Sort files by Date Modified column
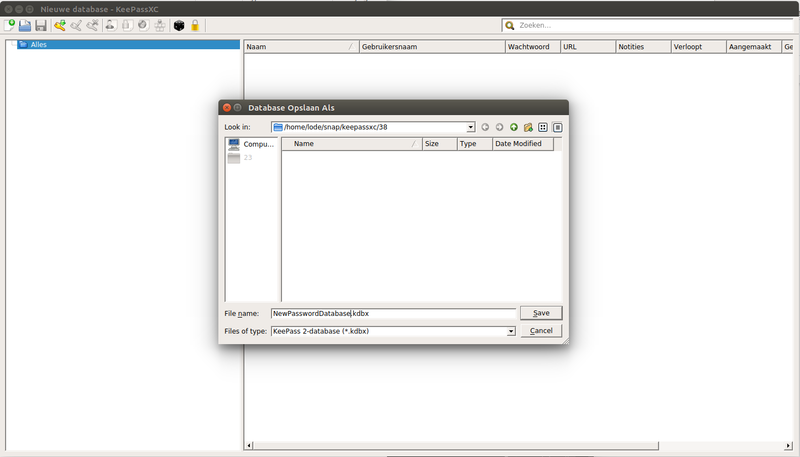This screenshot has width=800, height=457. [518, 144]
